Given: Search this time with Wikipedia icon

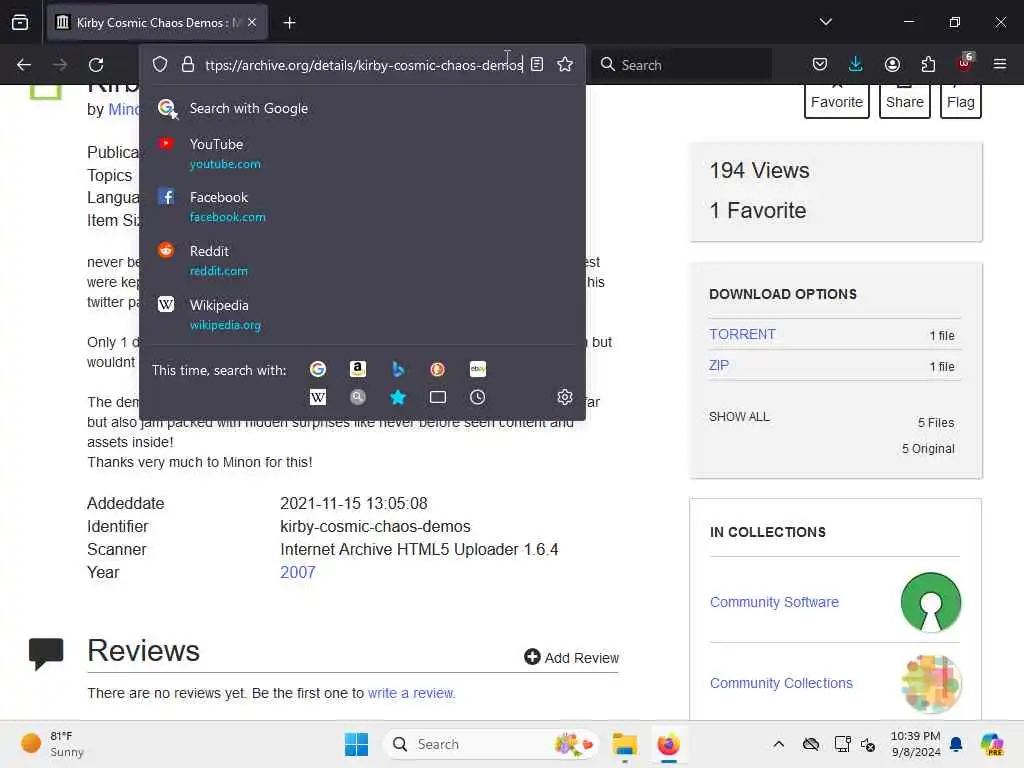Looking at the screenshot, I should (318, 397).
